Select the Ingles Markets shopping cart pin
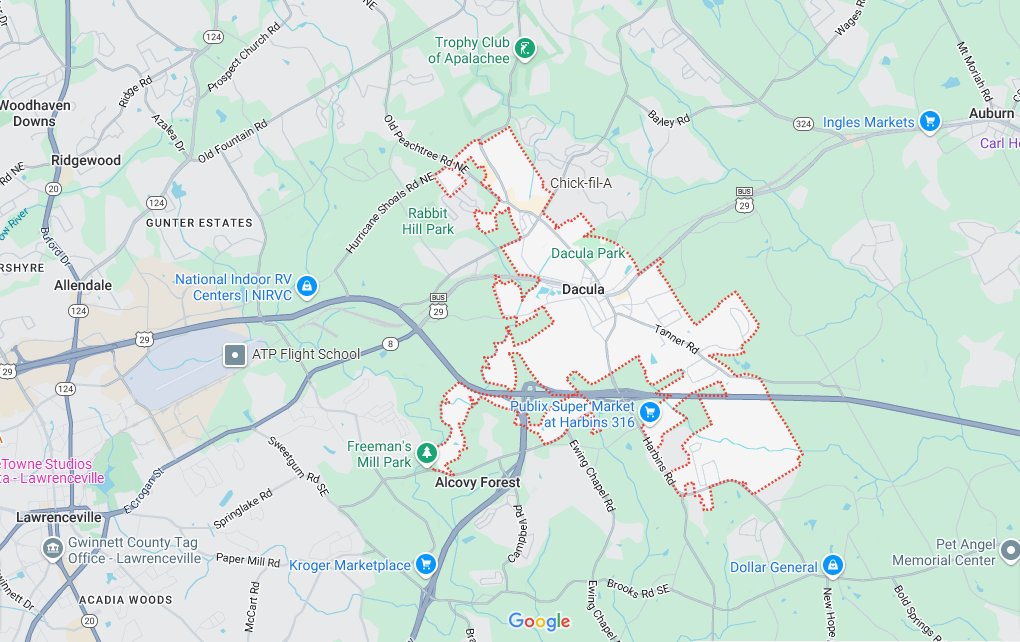 [930, 121]
